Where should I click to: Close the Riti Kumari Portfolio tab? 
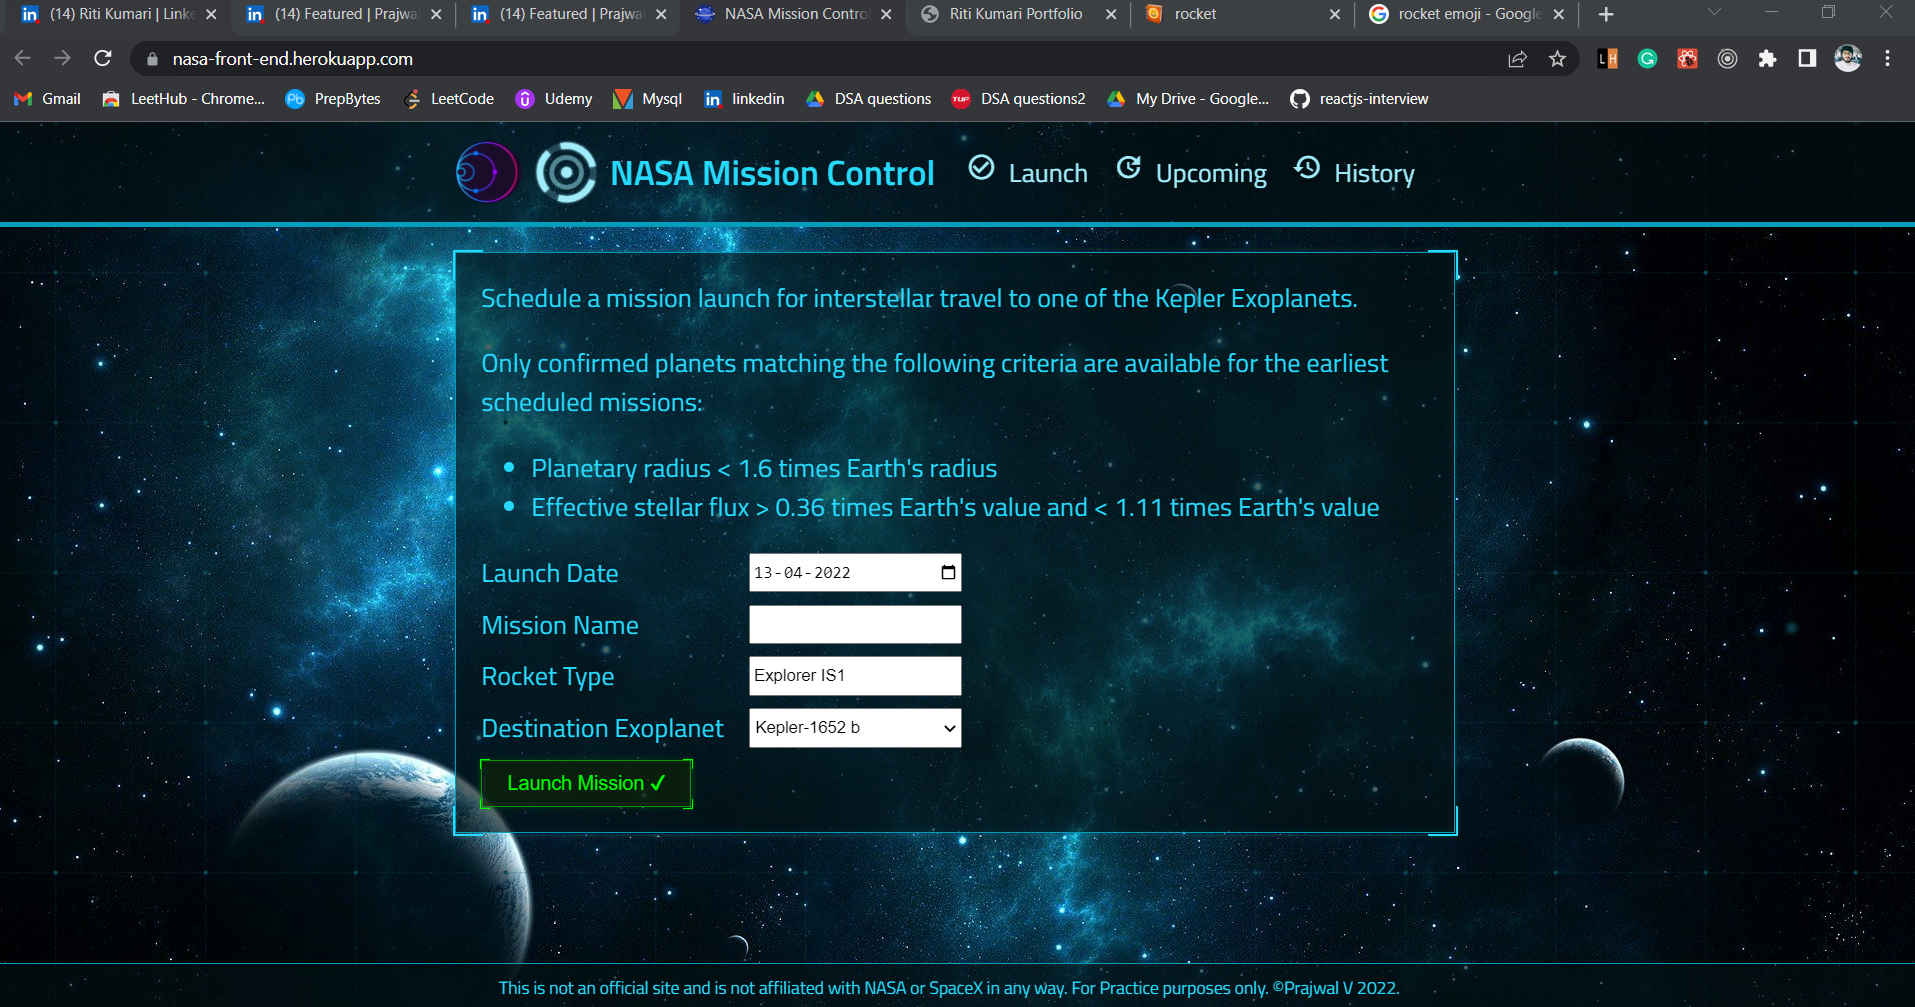(x=1111, y=14)
